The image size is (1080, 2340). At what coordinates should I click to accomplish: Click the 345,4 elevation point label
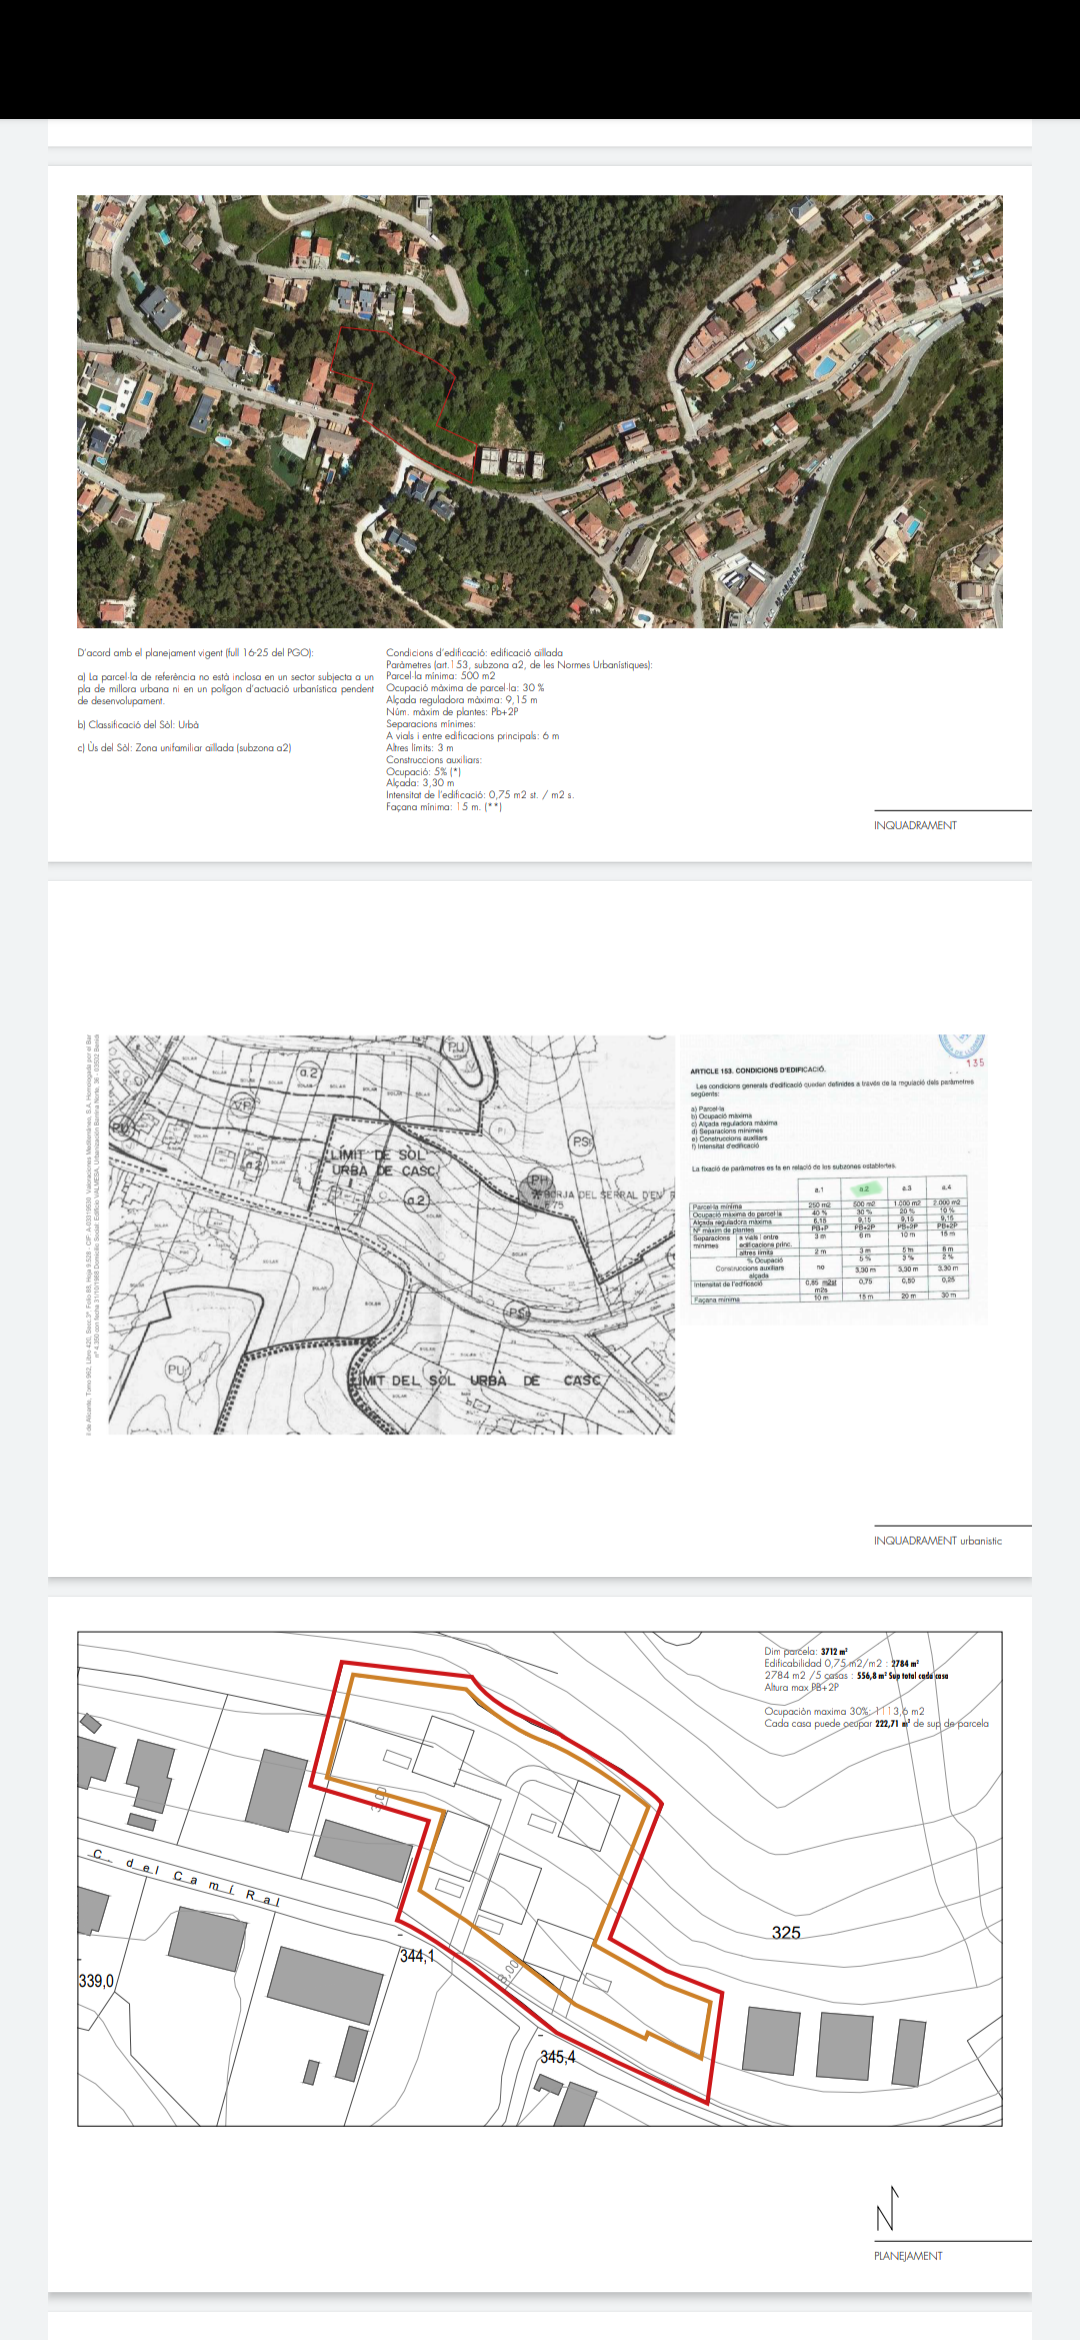pyautogui.click(x=557, y=2057)
